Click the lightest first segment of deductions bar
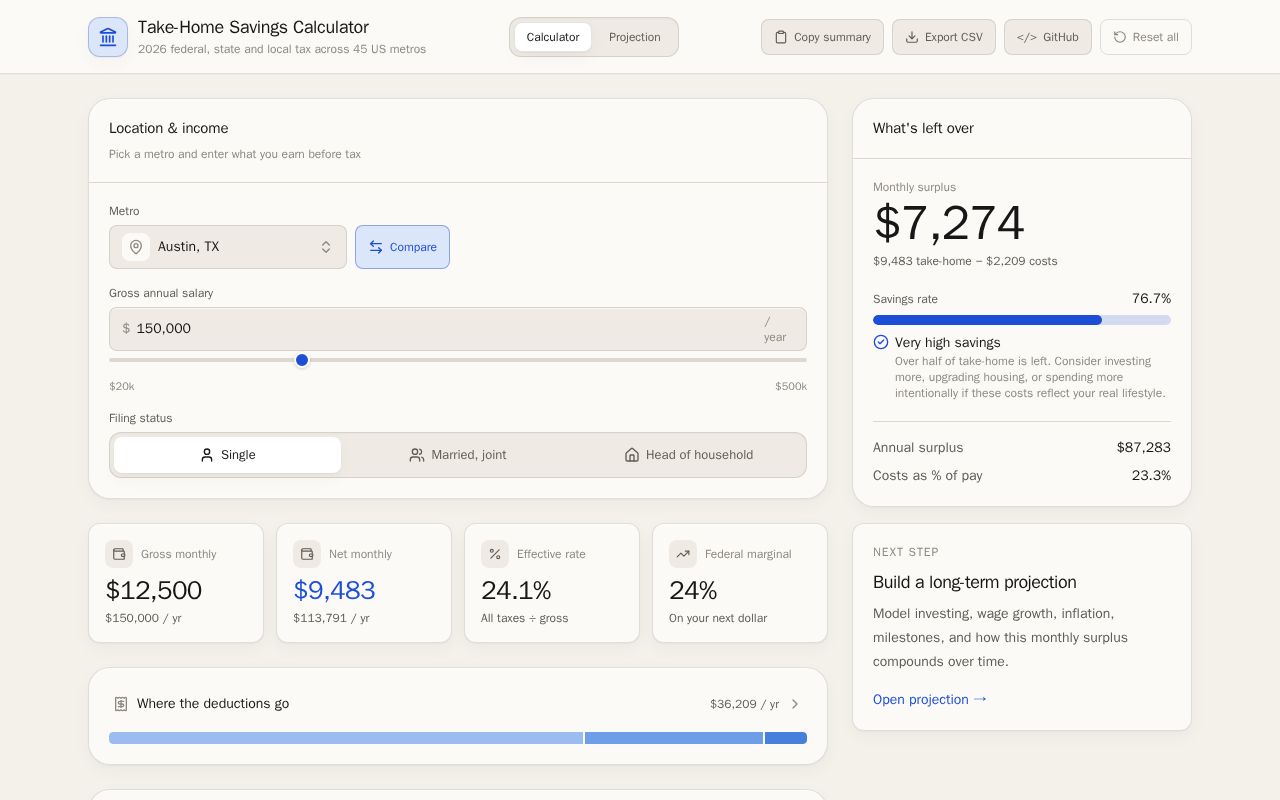This screenshot has width=1280, height=800. (346, 738)
